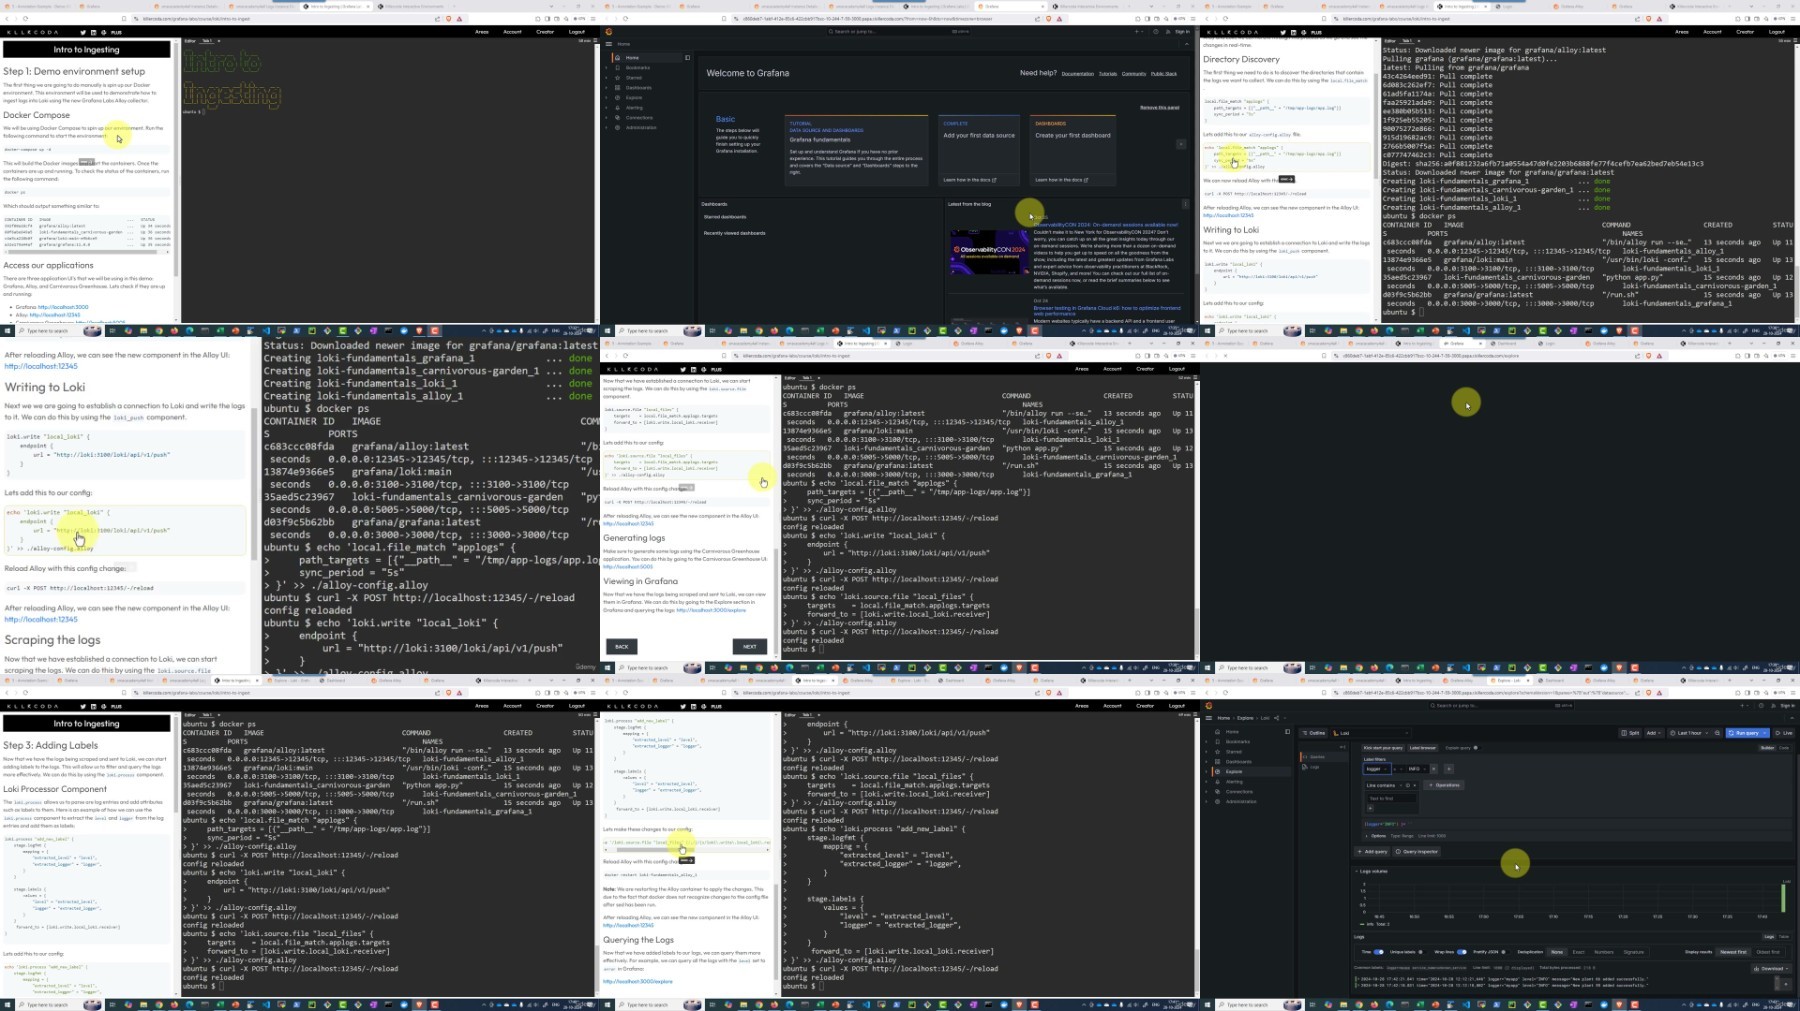Remove the logger INFO label filter

[1434, 769]
